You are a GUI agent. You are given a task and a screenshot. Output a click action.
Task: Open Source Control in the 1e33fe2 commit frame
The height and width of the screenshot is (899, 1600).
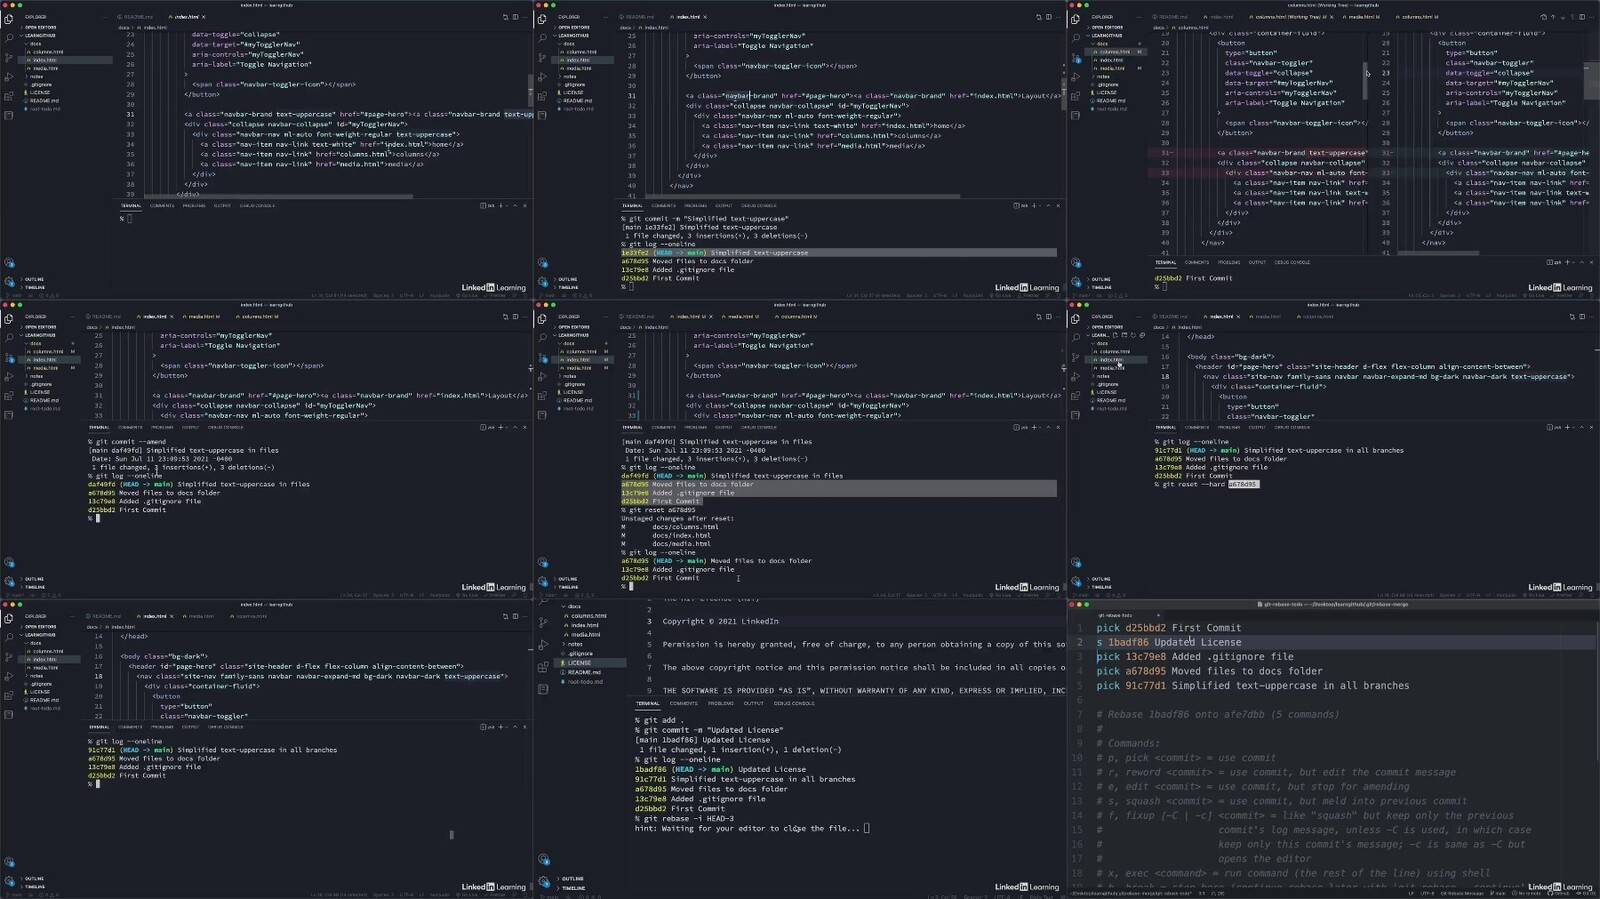[x=542, y=58]
